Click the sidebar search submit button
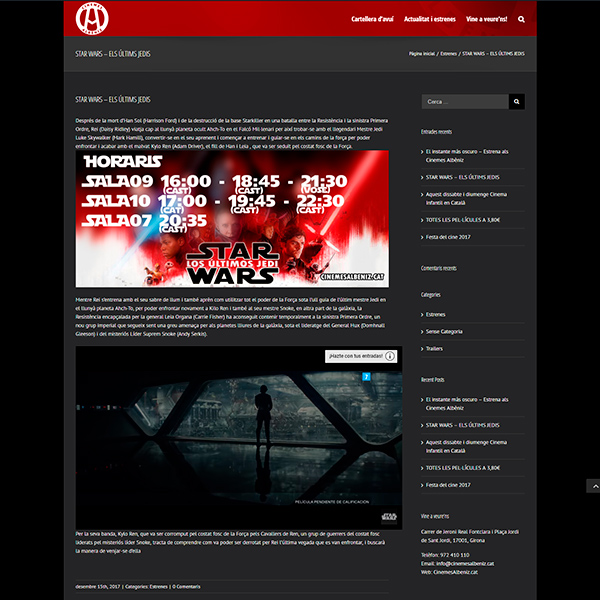Viewport: 600px width, 600px height. pos(517,102)
